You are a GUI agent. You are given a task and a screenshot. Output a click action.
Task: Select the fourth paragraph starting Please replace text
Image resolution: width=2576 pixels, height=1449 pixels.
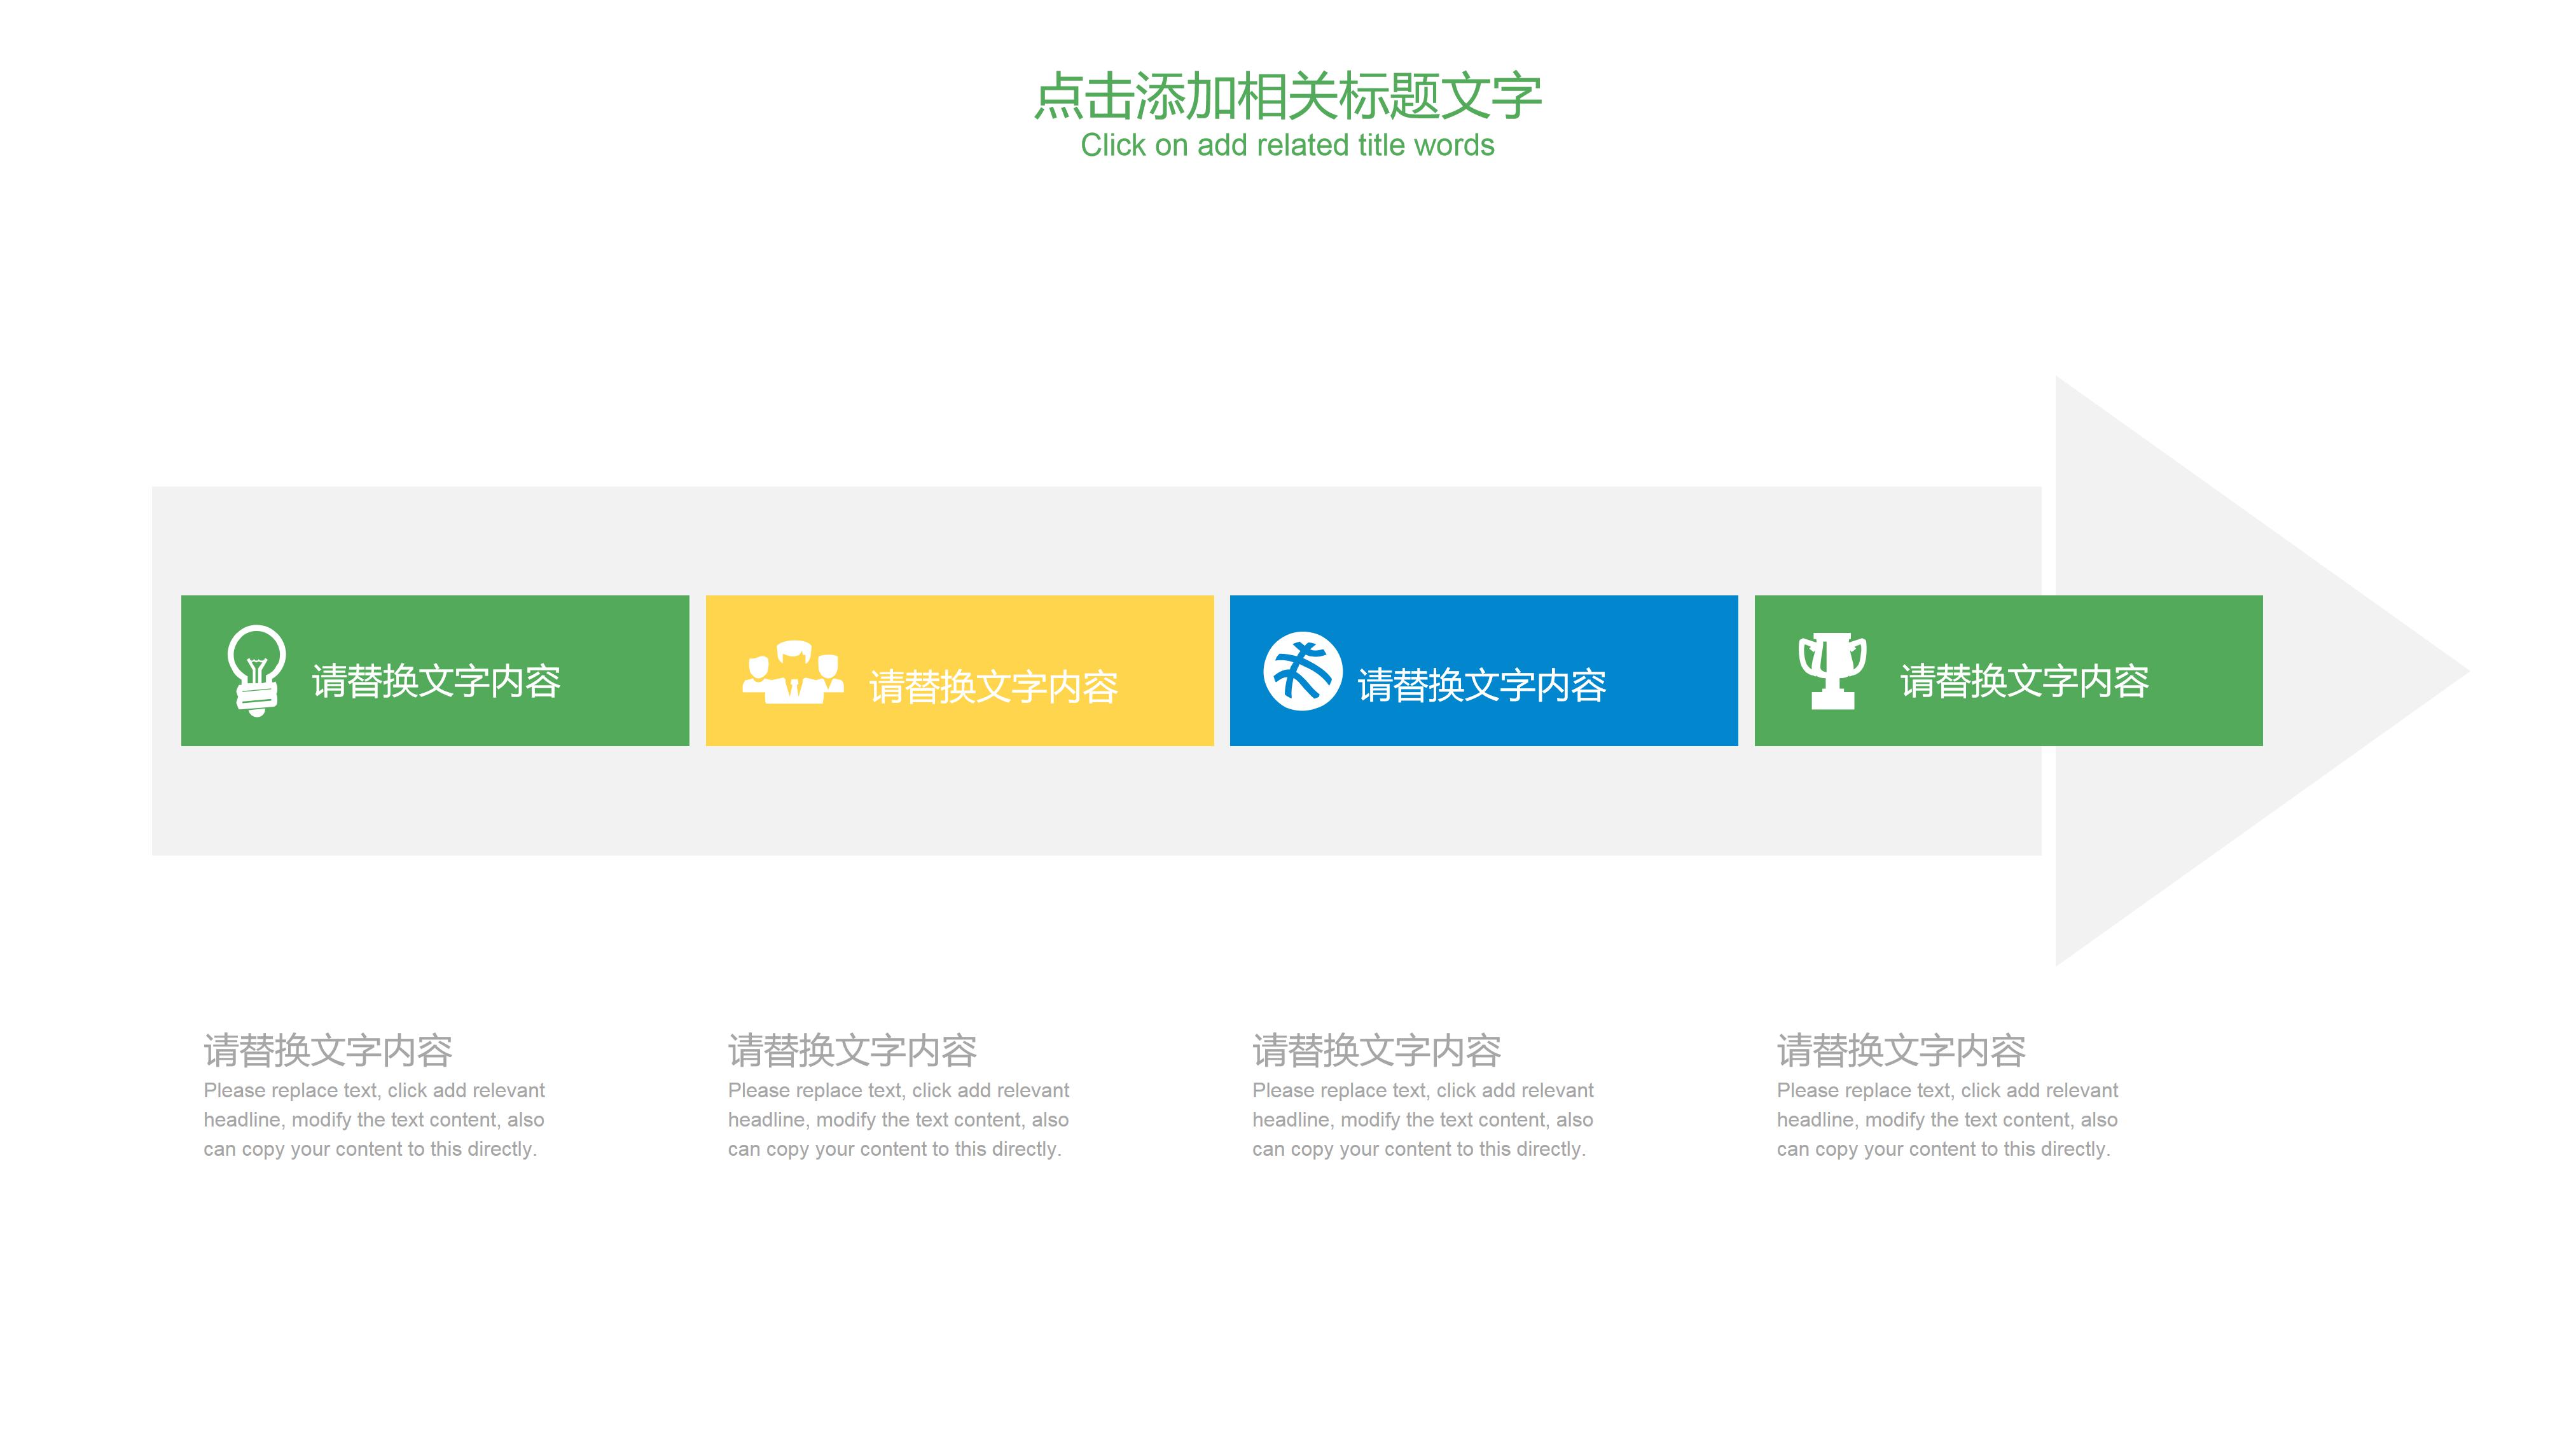point(1946,1120)
